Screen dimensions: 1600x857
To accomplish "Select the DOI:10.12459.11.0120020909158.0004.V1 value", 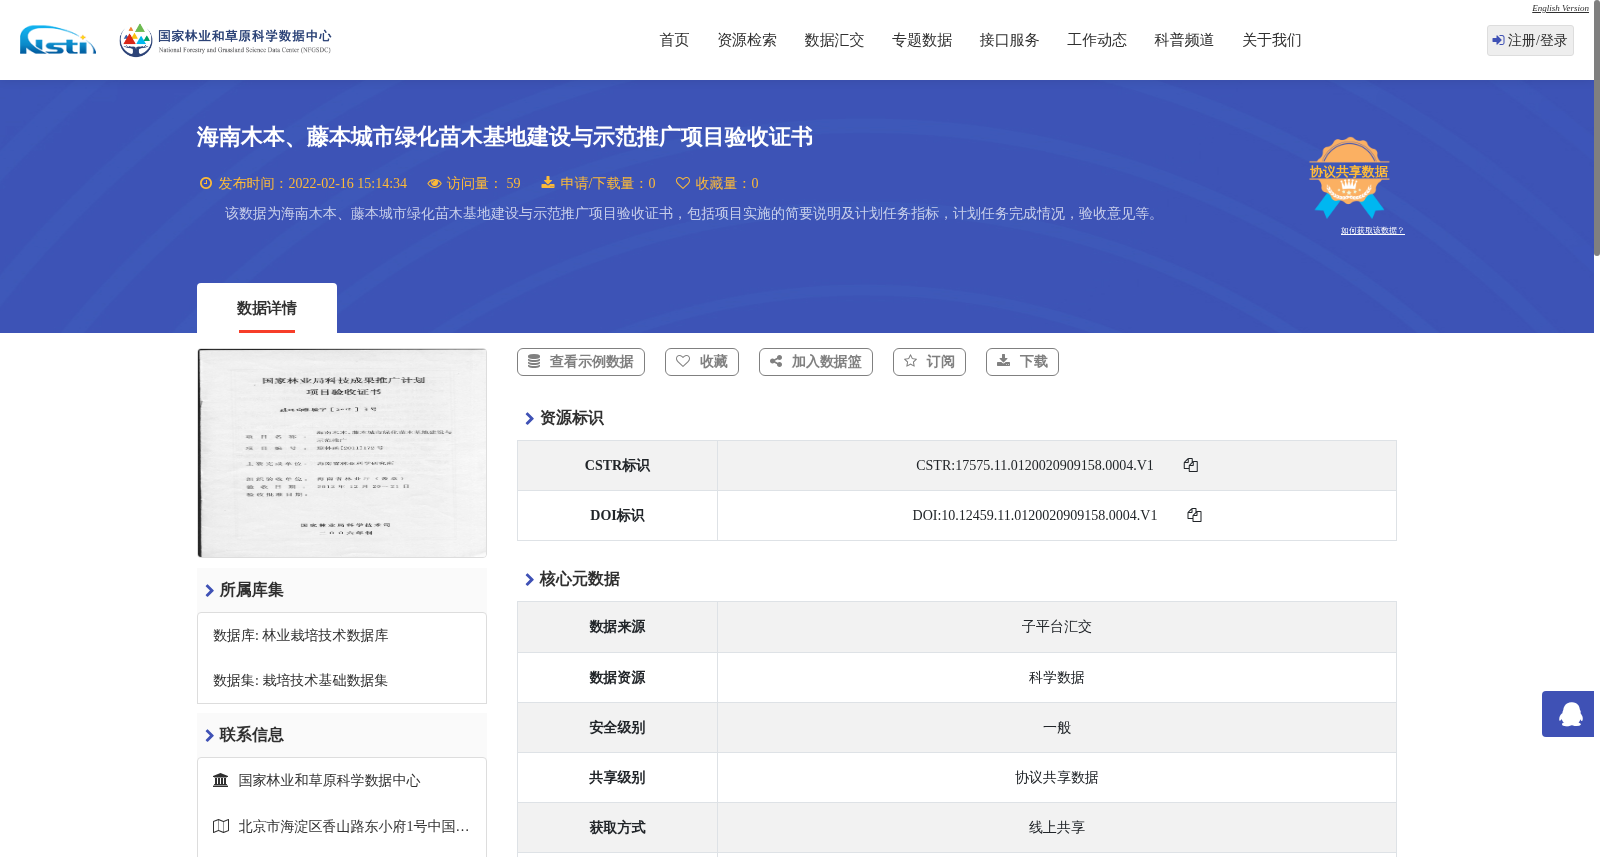I will tap(1035, 515).
